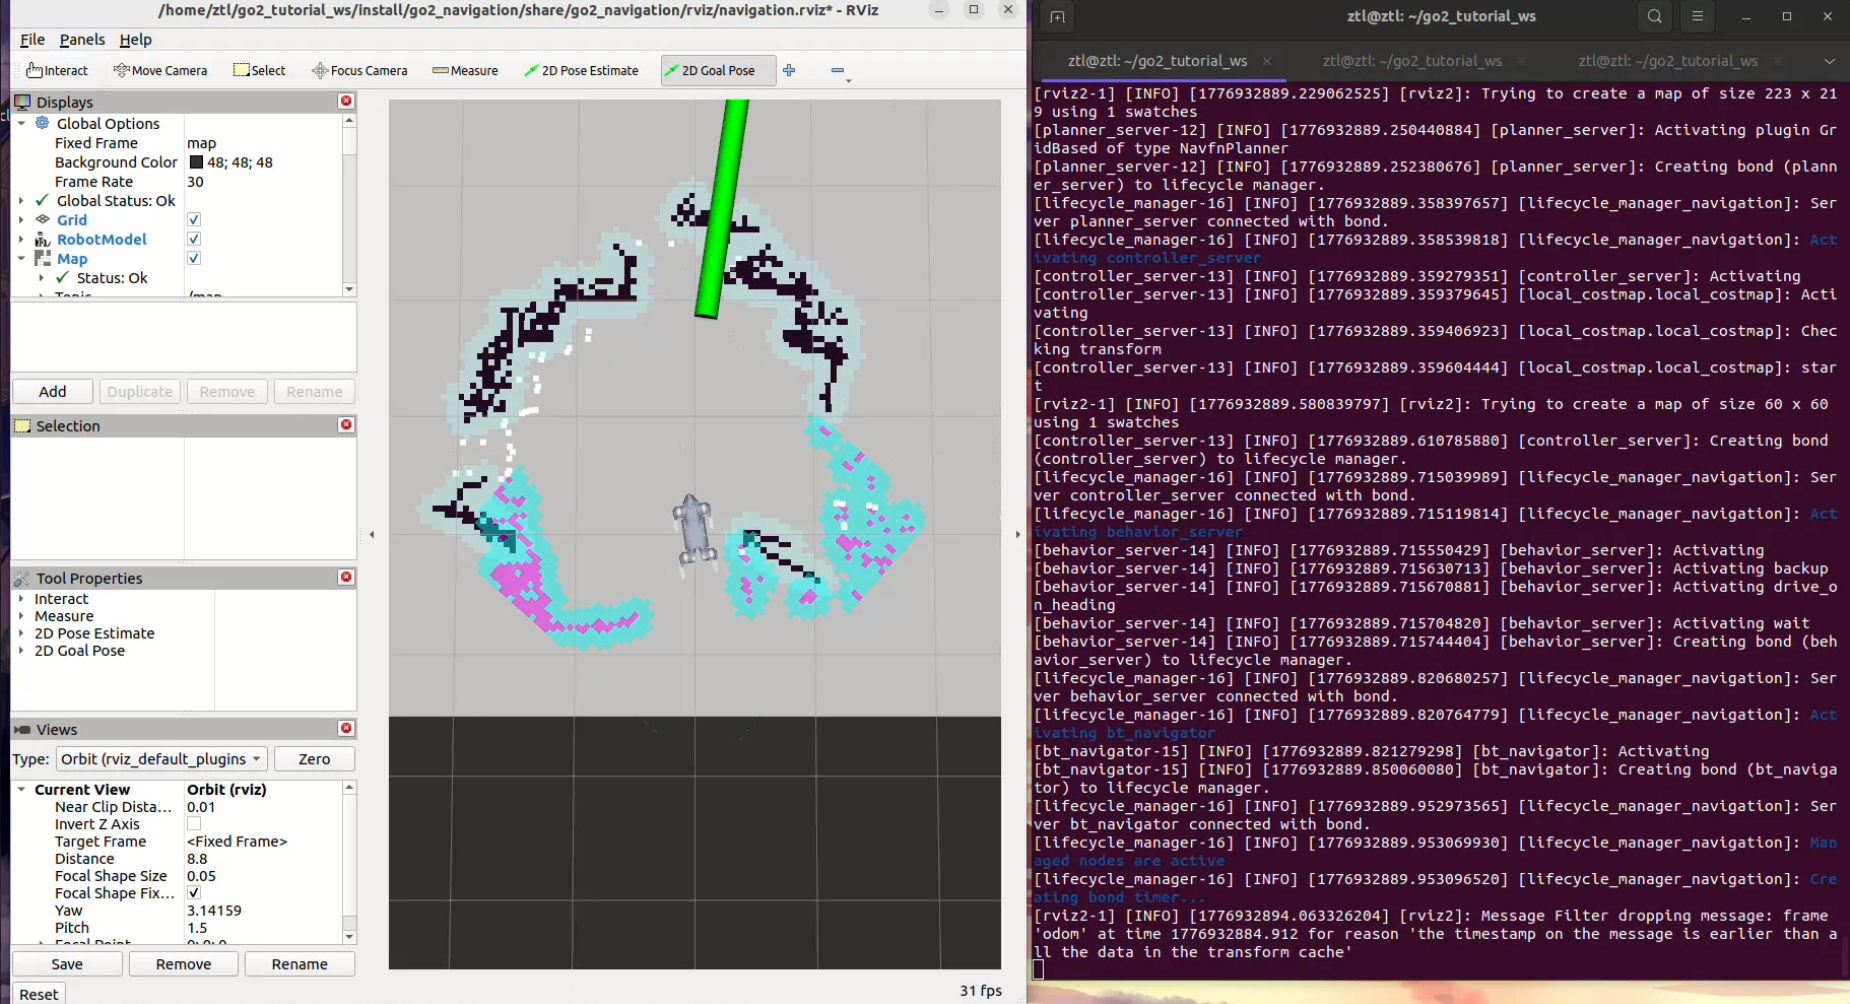Activate the Focus Camera tool
This screenshot has height=1004, width=1850.
click(x=359, y=70)
